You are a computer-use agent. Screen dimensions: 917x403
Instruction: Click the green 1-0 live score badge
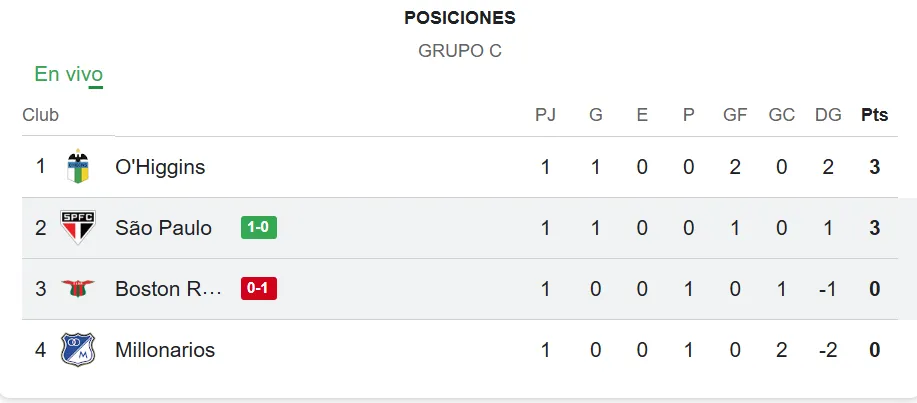click(259, 228)
